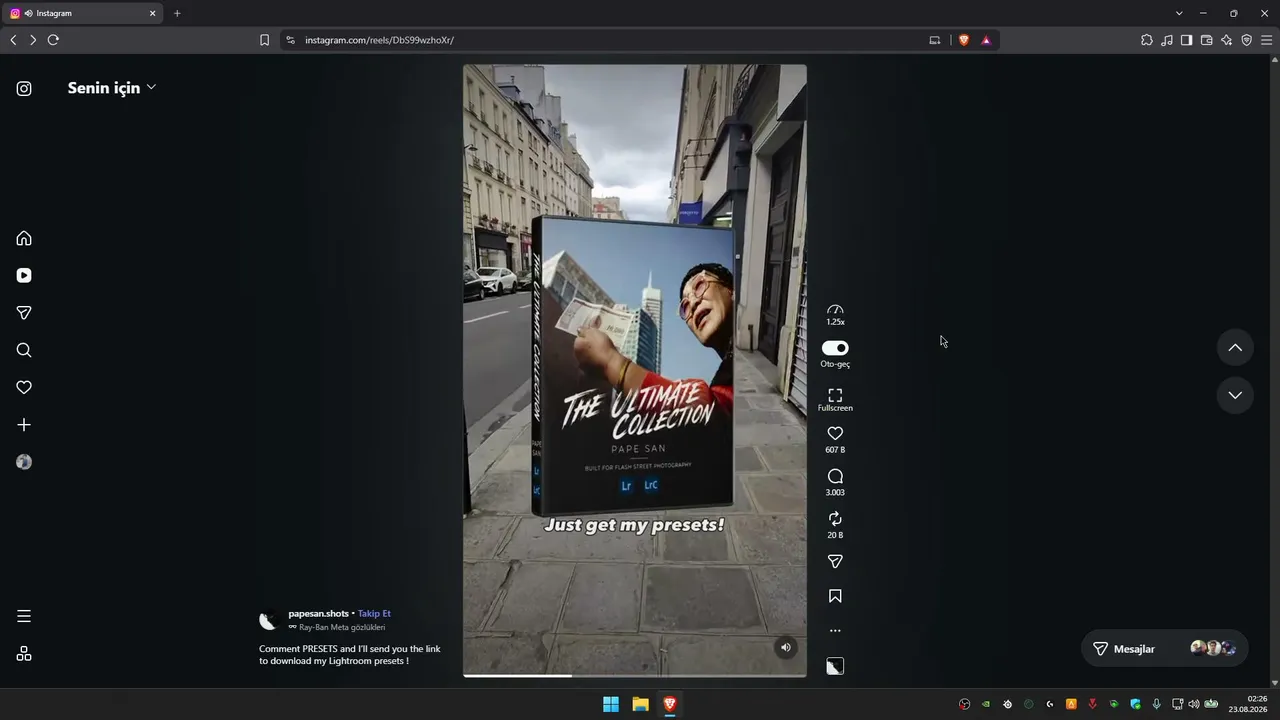Open the tab search dropdown arrow
The width and height of the screenshot is (1280, 720).
tap(1179, 13)
